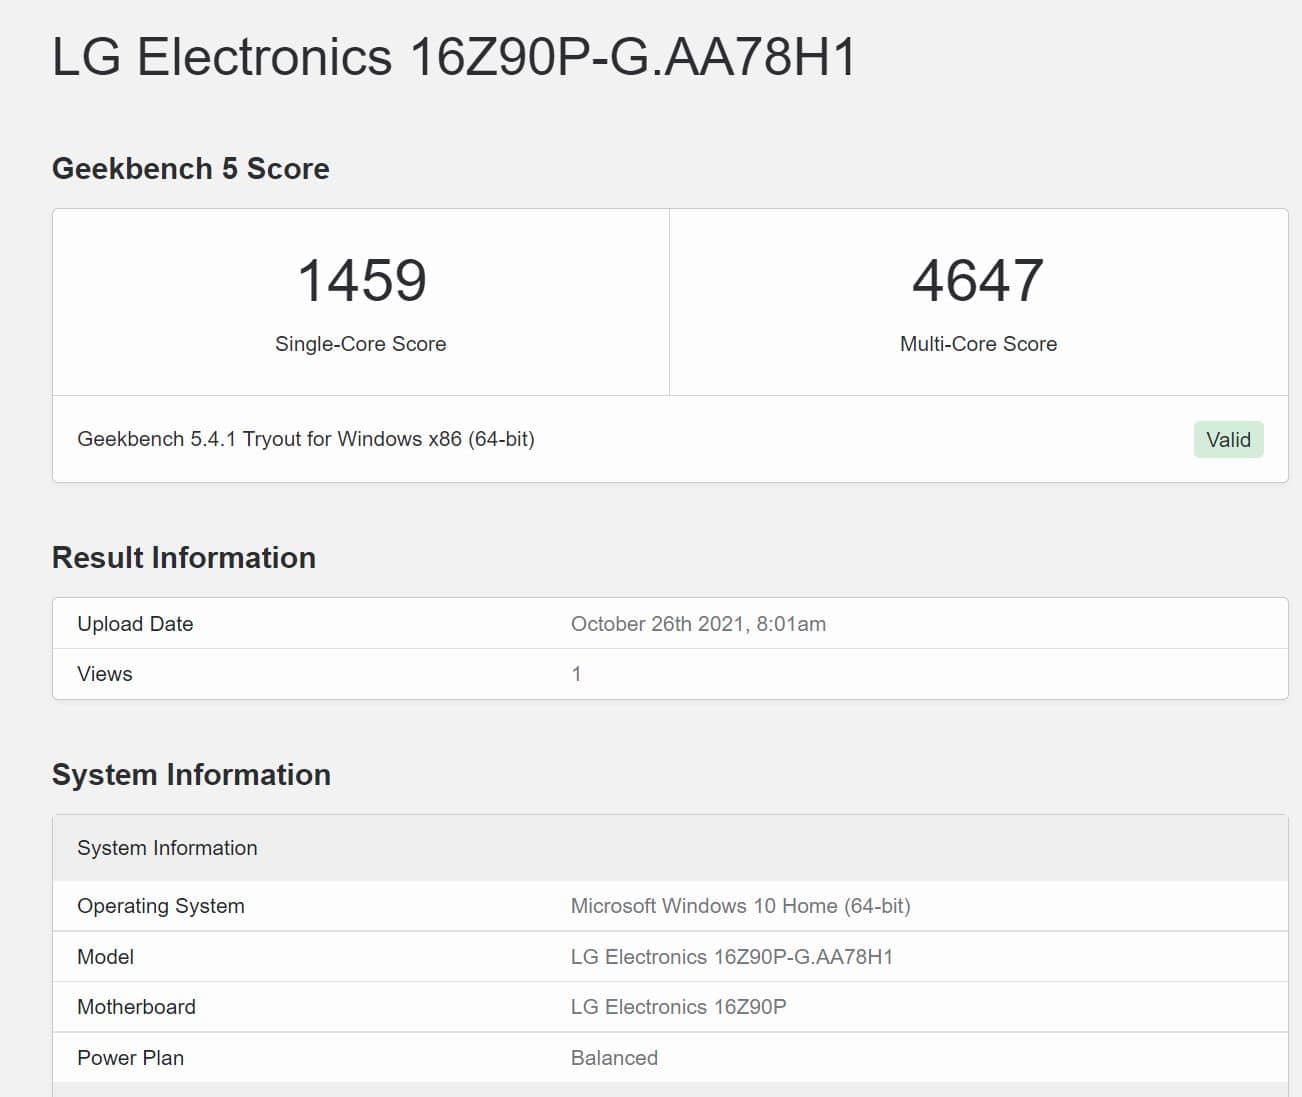
Task: Select the Model value LG Electronics 16Z90P-G.AA78H1
Action: coord(732,957)
